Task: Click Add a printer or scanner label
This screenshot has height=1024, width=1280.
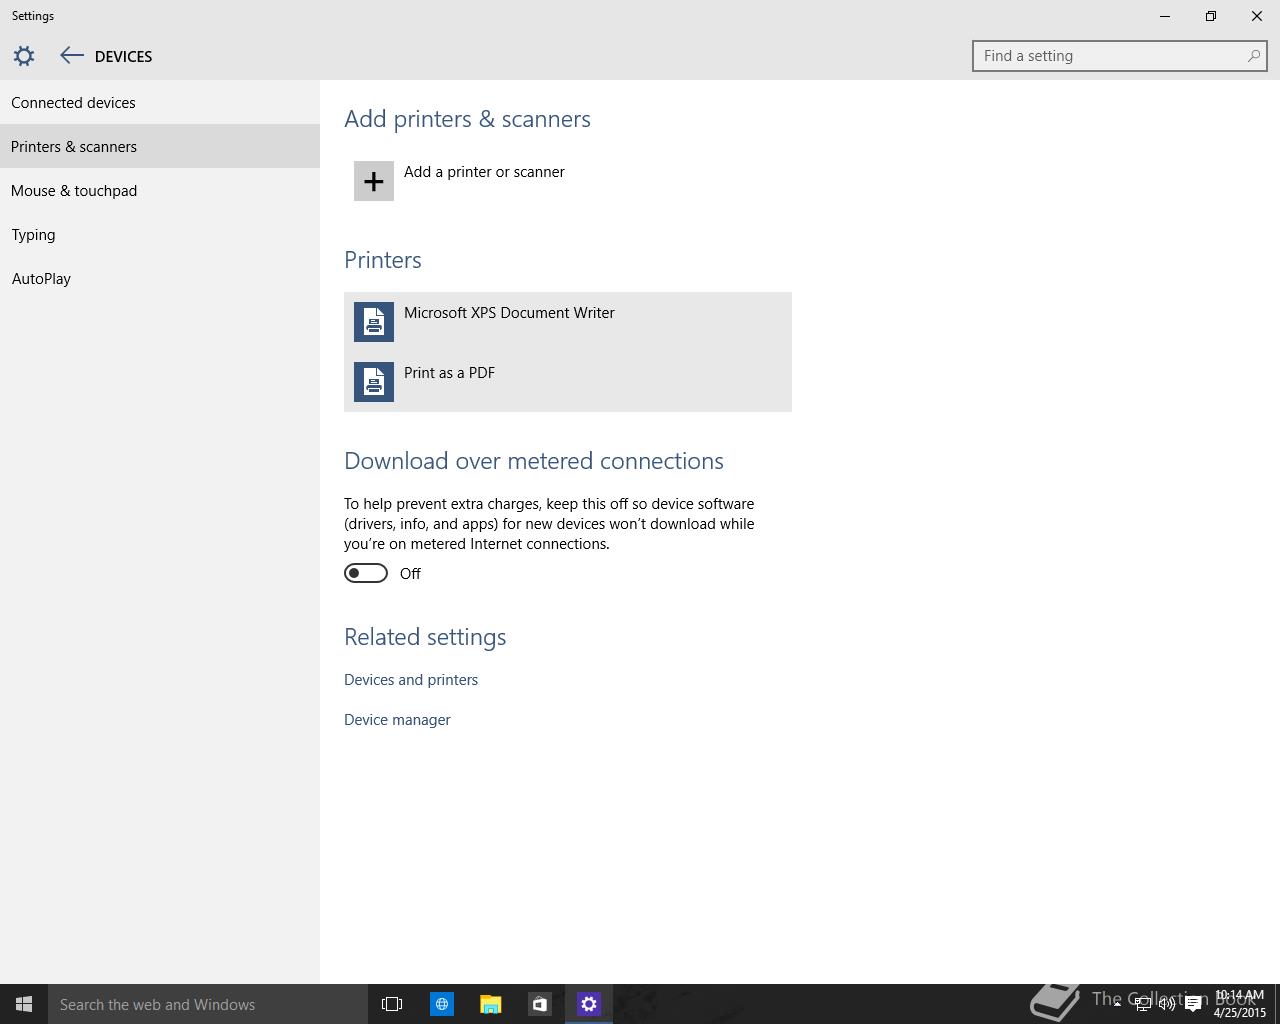Action: point(484,172)
